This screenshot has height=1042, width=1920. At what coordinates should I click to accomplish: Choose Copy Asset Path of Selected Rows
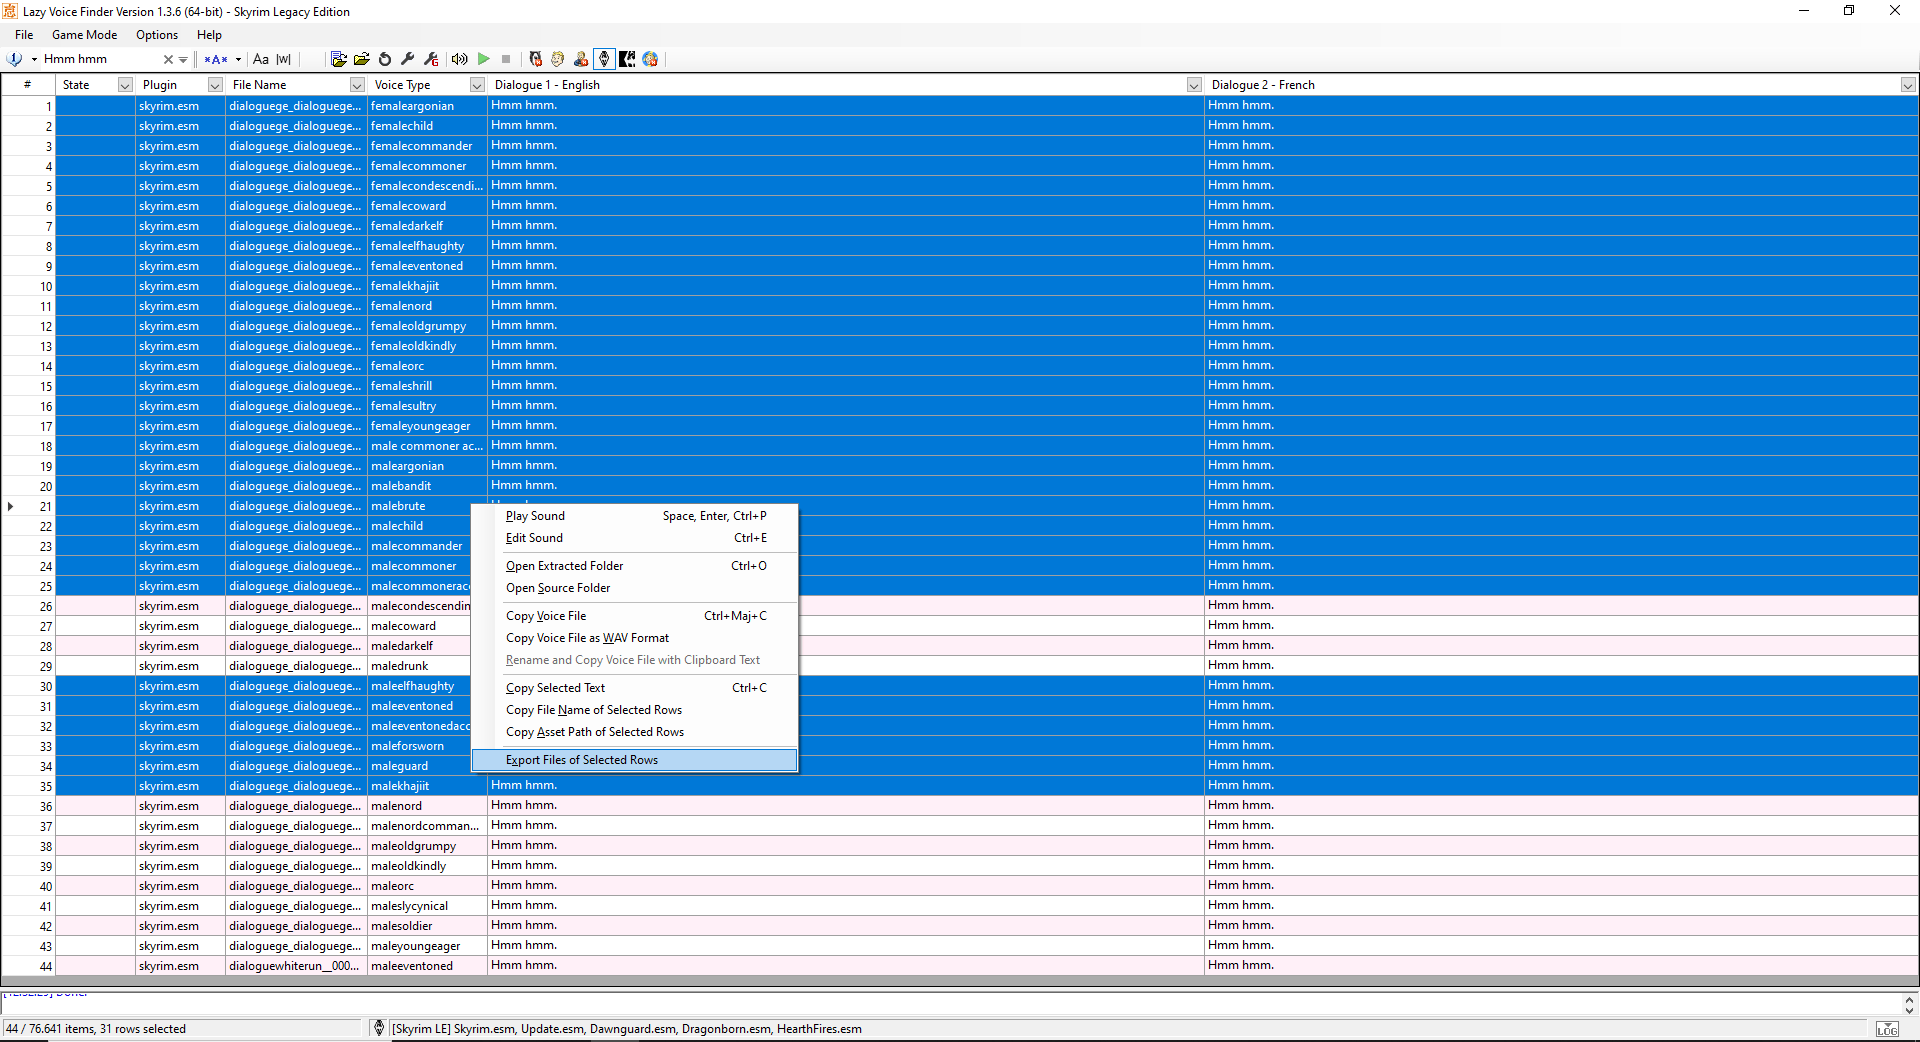click(635, 732)
